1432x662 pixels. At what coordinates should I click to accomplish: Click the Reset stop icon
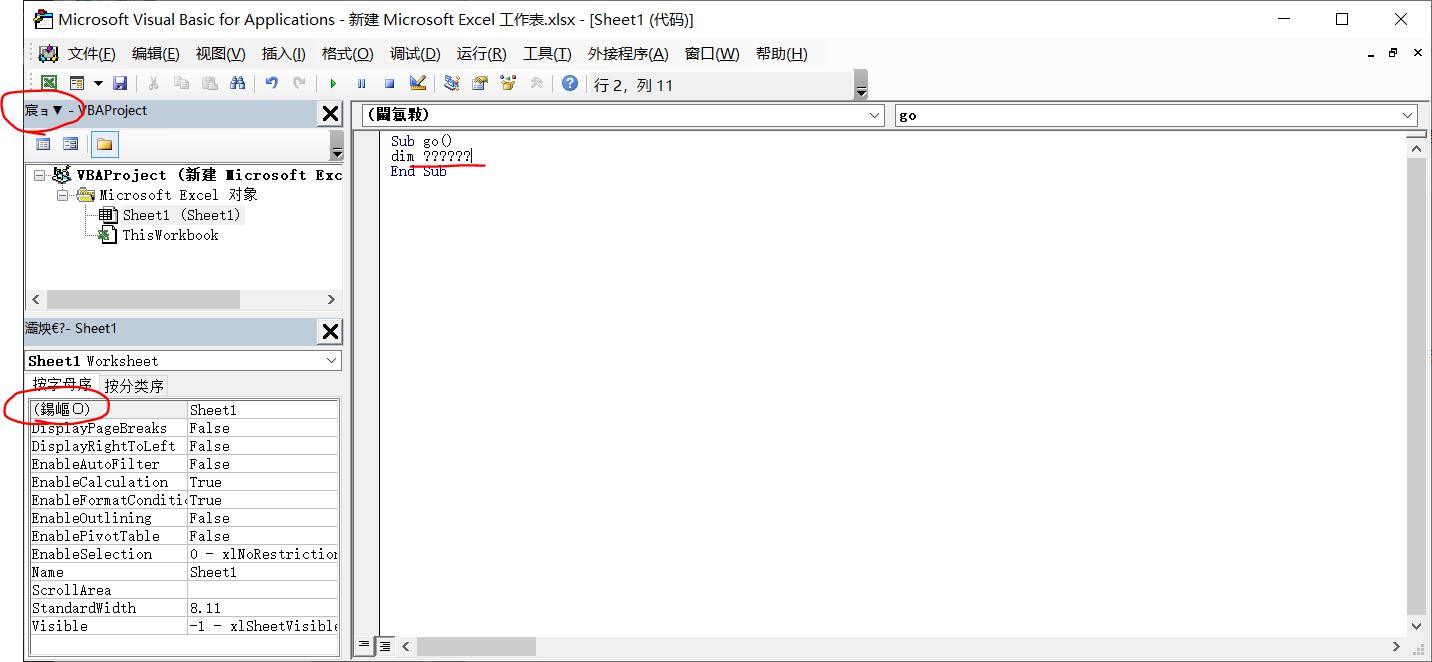tap(389, 84)
